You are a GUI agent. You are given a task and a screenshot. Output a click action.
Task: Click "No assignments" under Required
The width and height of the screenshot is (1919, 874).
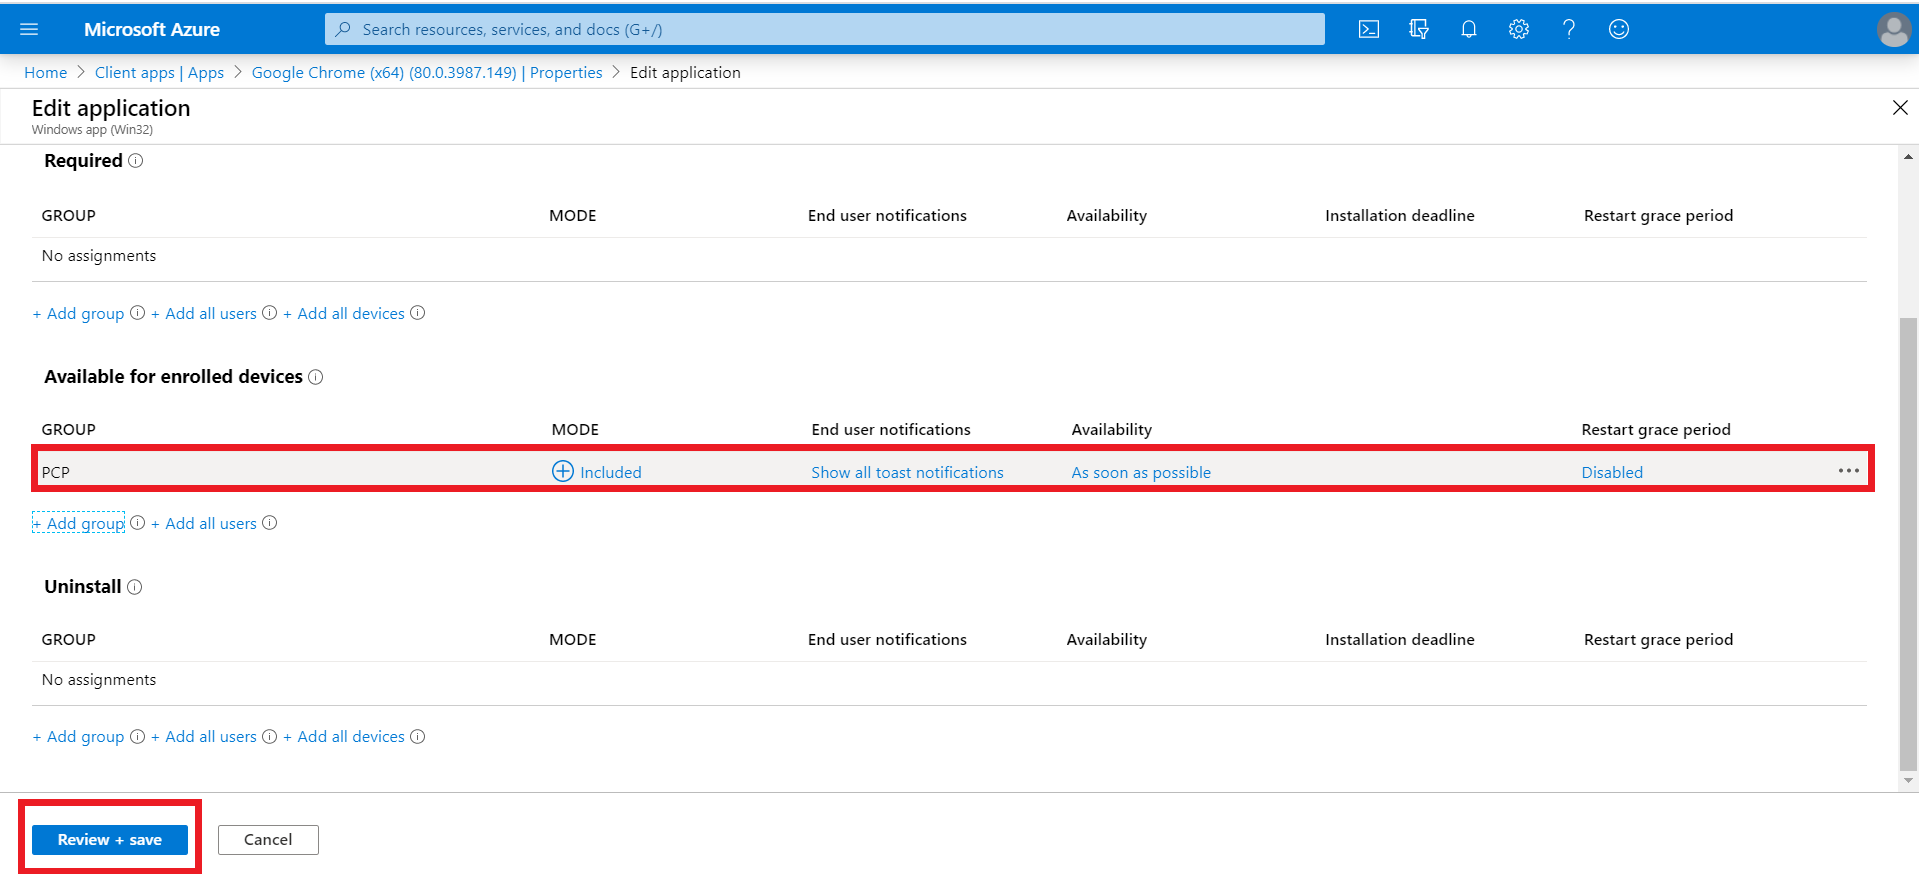click(x=99, y=256)
